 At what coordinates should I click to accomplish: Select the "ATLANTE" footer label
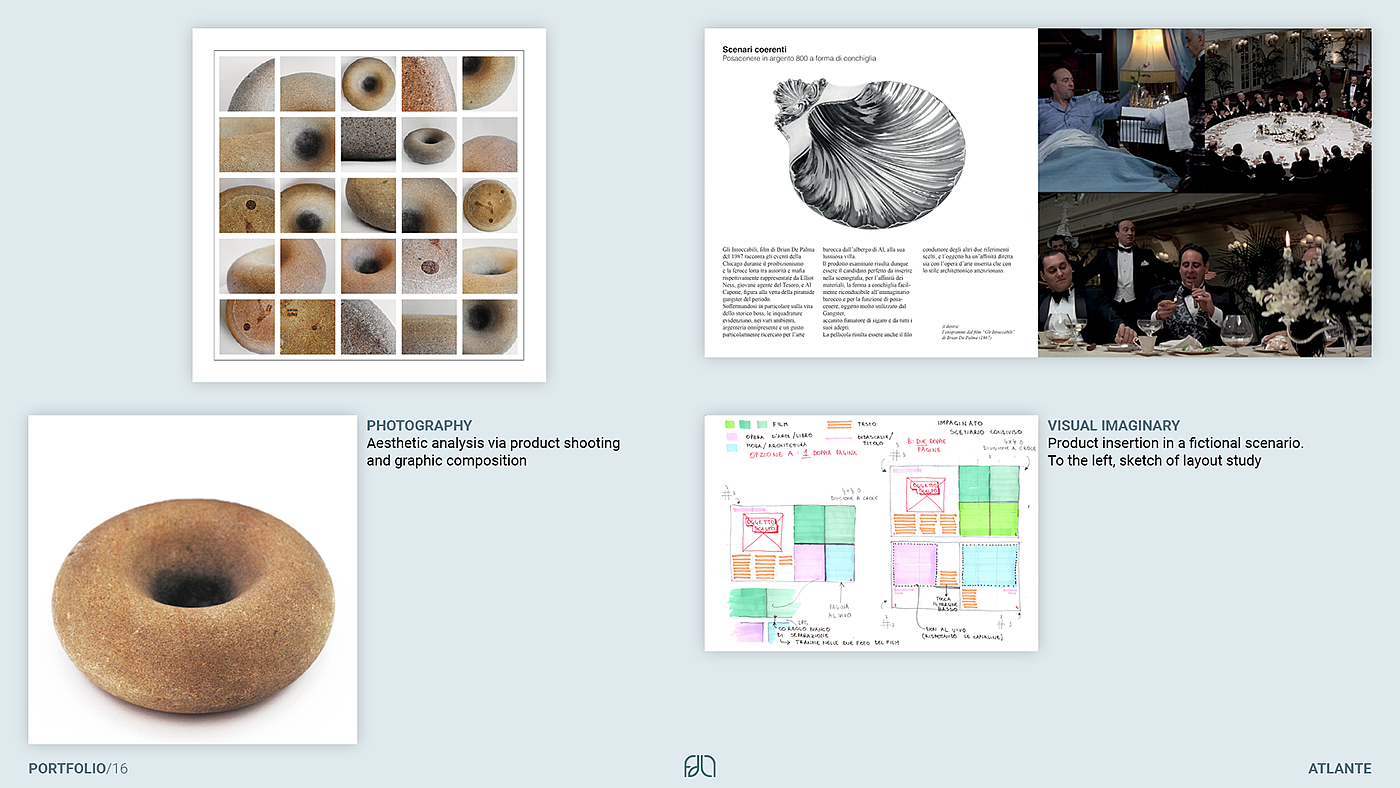point(1340,769)
